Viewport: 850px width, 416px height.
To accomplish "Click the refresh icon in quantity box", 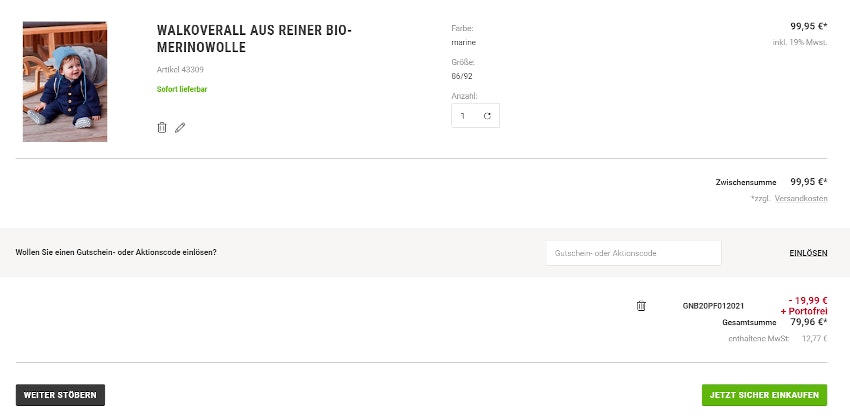I will pos(487,116).
